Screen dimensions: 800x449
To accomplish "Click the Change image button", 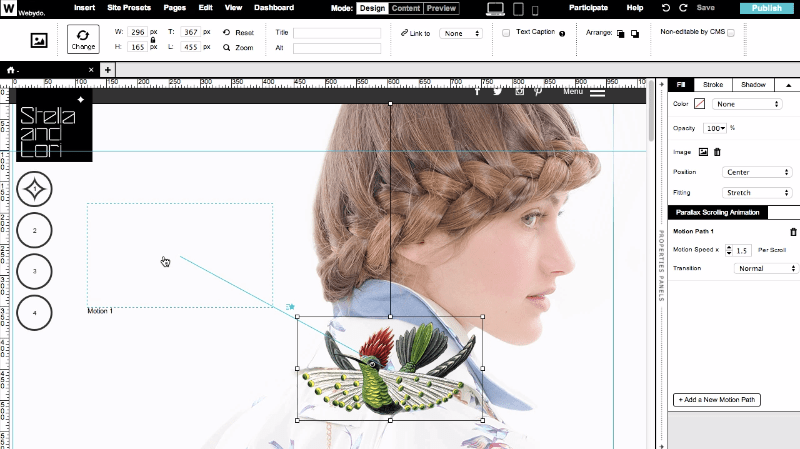I will pos(83,39).
